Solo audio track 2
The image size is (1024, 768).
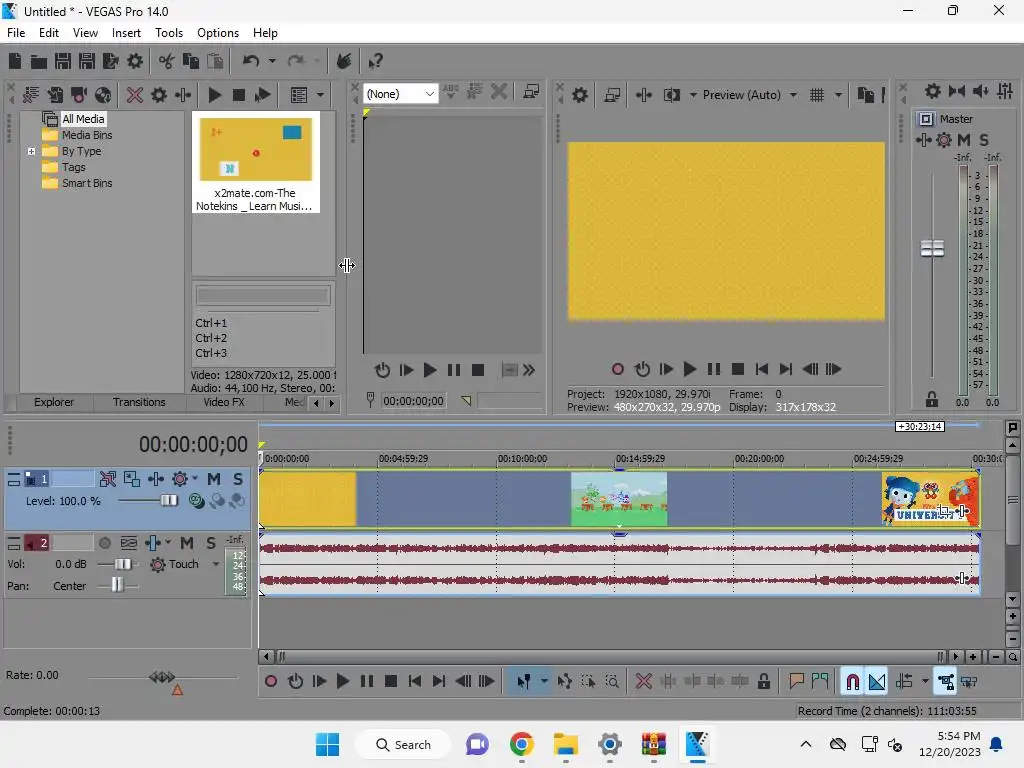click(x=211, y=543)
